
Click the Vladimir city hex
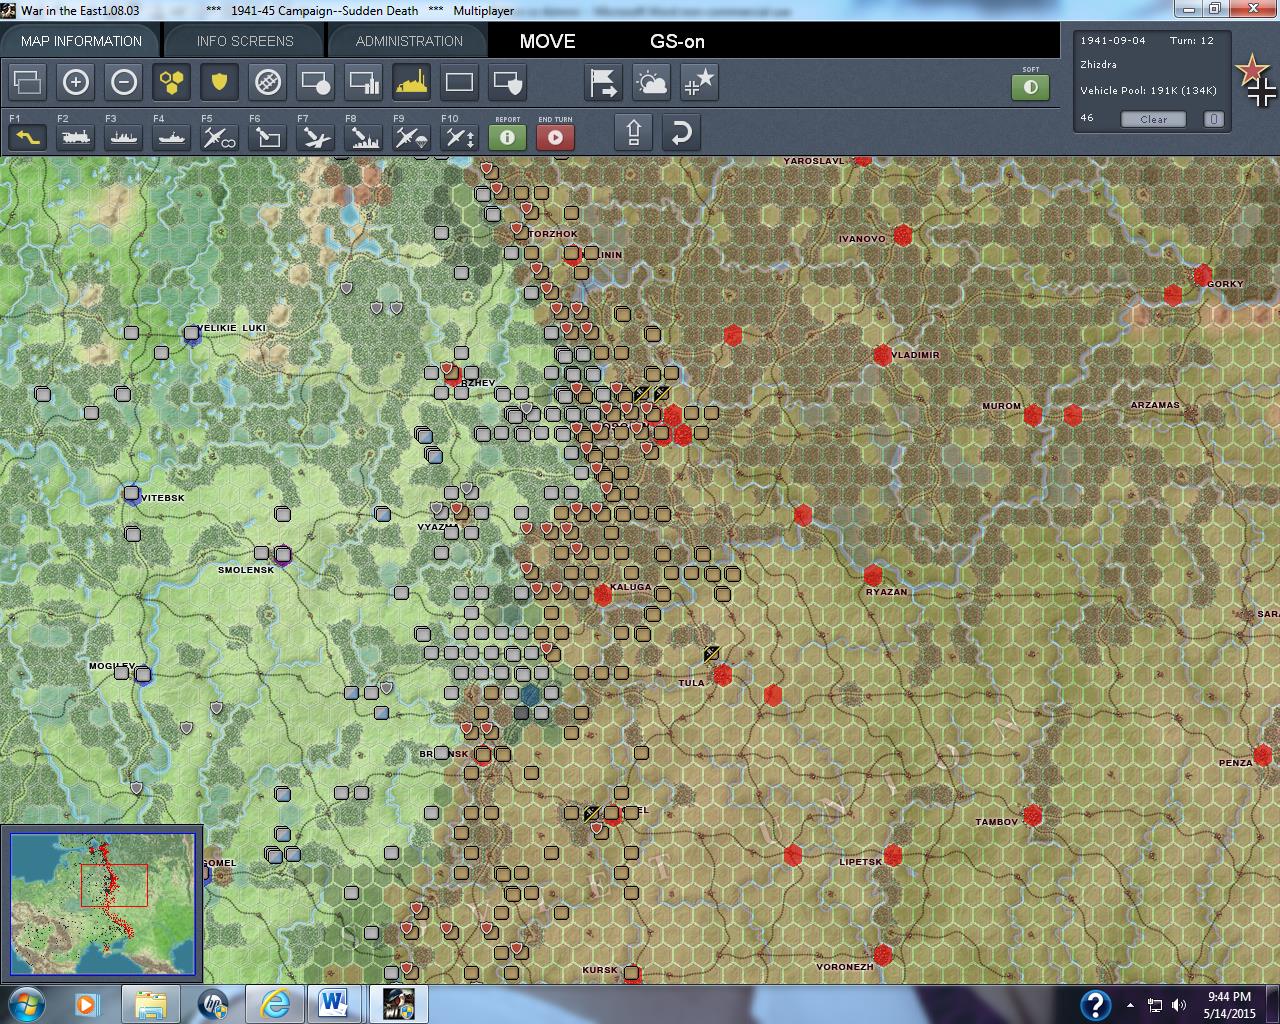pyautogui.click(x=882, y=355)
